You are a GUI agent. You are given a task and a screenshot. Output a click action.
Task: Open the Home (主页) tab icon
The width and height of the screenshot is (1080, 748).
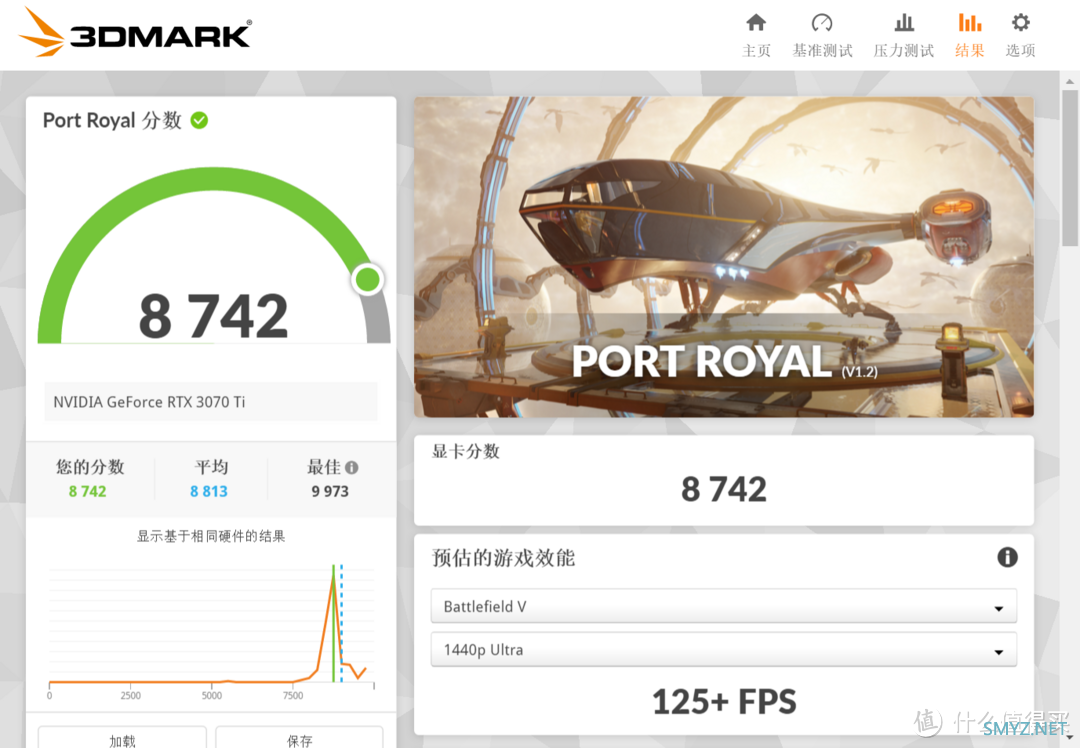coord(756,23)
